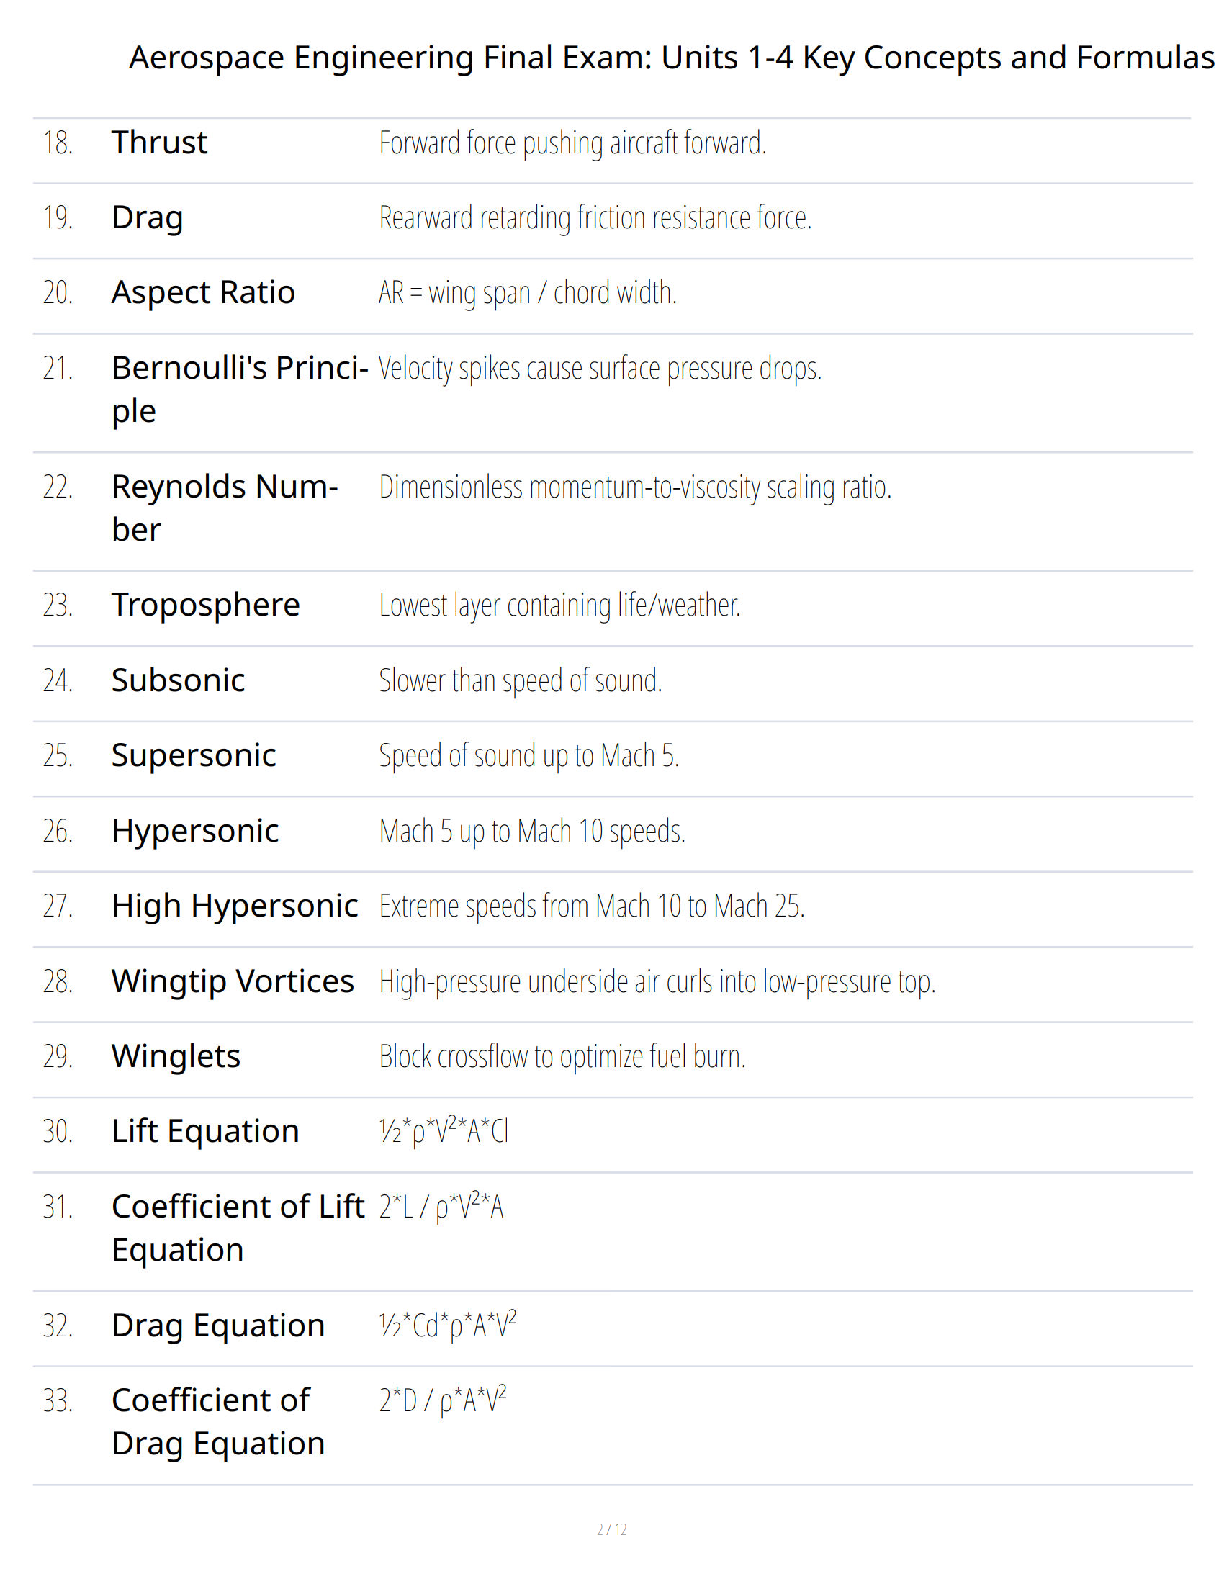The image size is (1224, 1584).
Task: Click the Bernoulli's Principle term
Action: [x=240, y=390]
